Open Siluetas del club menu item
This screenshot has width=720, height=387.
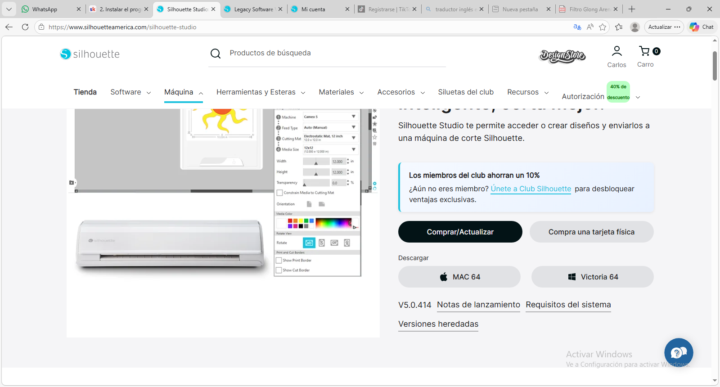pyautogui.click(x=466, y=92)
